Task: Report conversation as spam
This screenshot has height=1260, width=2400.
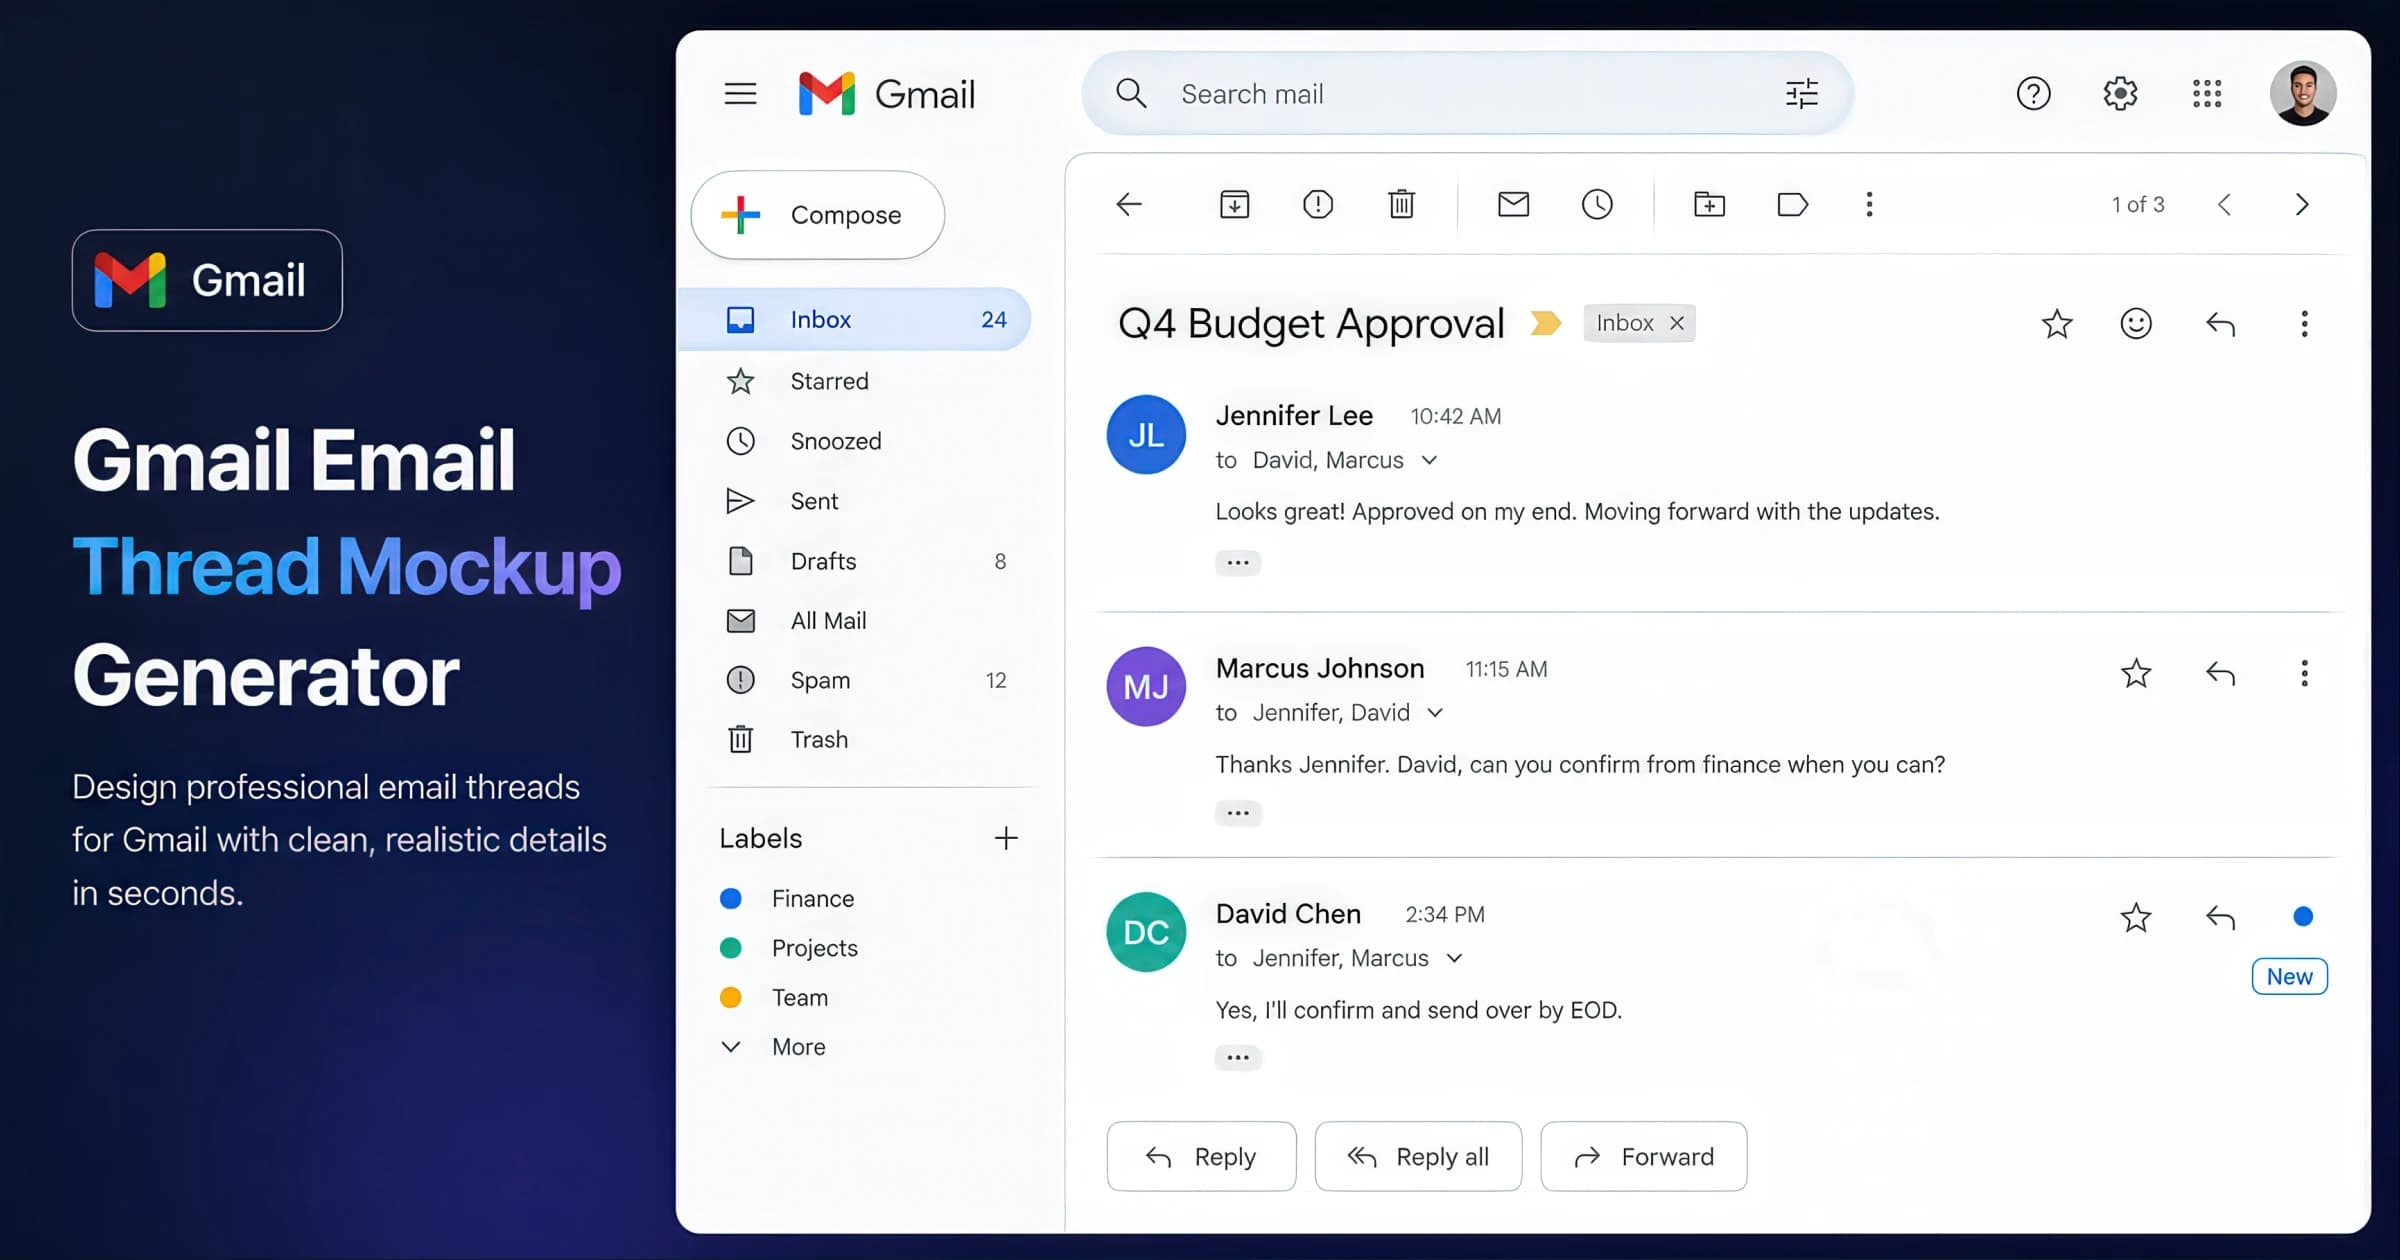Action: [x=1318, y=204]
